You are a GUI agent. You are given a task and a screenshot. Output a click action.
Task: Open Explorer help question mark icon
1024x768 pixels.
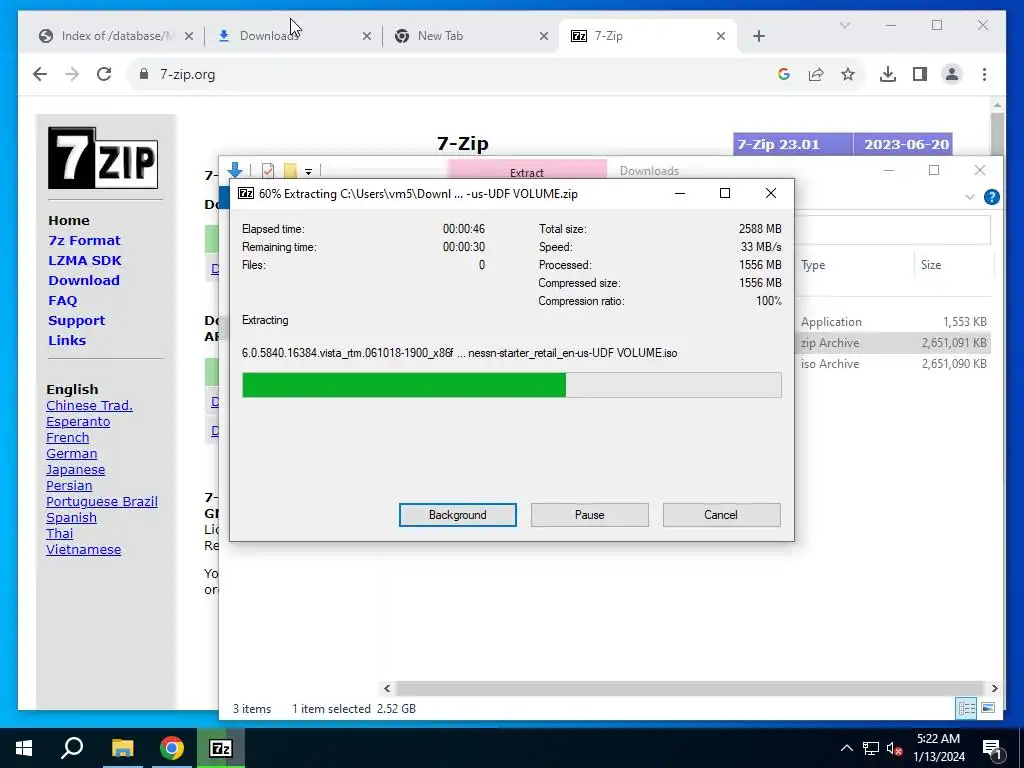(x=991, y=197)
